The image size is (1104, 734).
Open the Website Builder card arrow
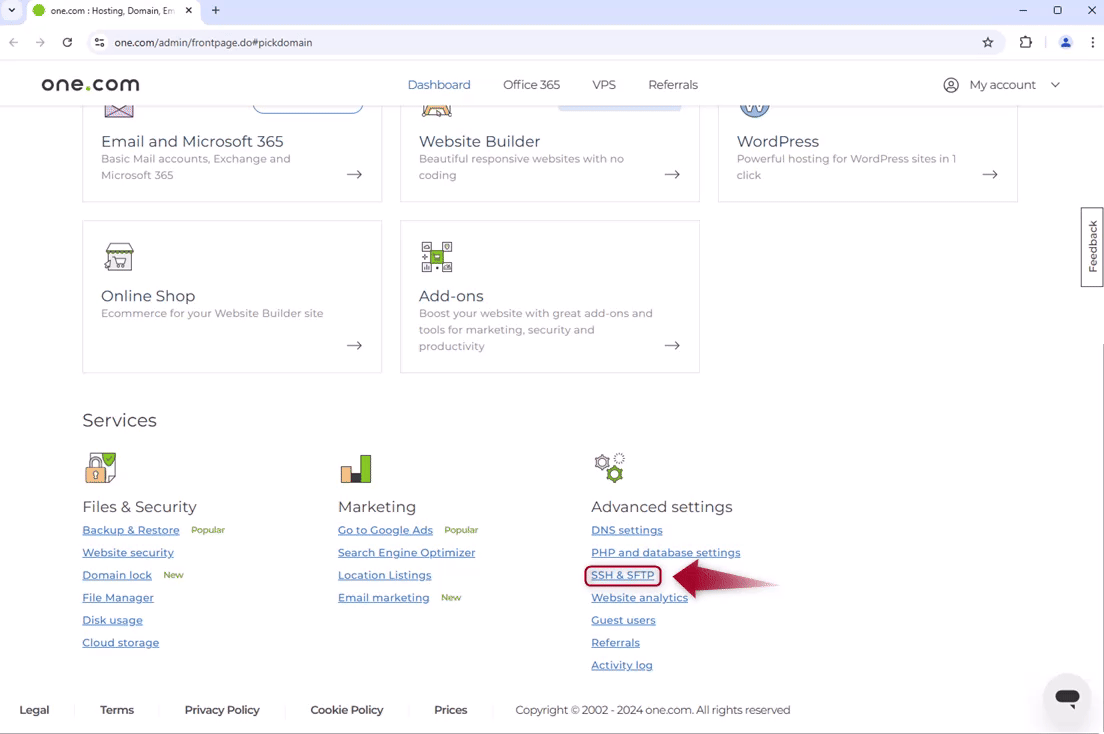672,174
